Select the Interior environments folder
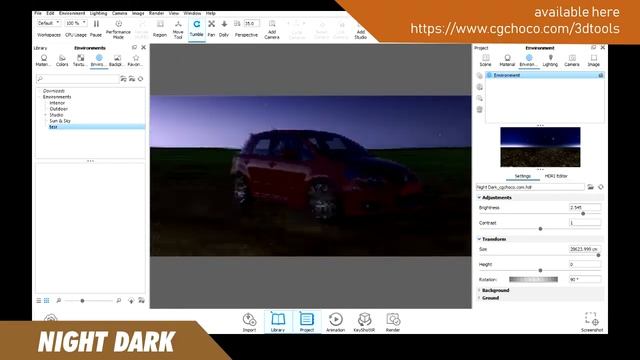 [57, 103]
